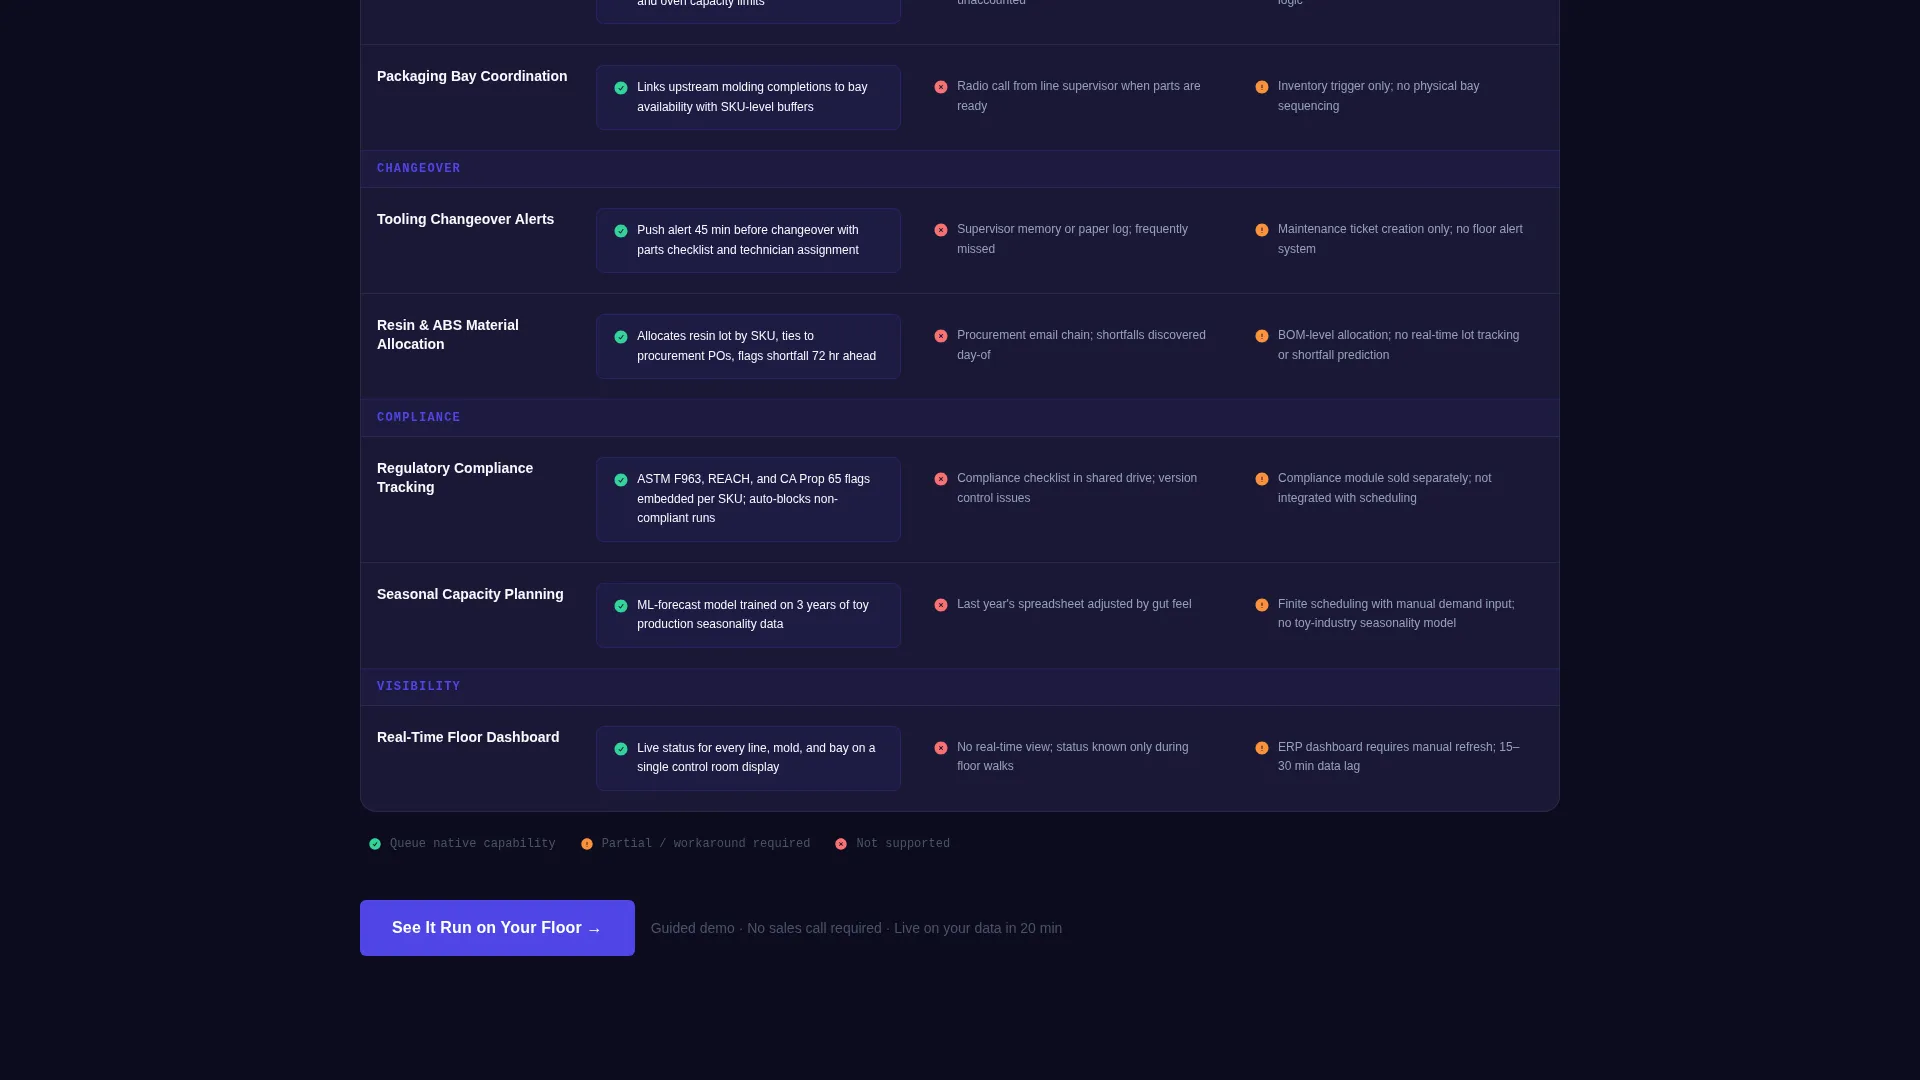The height and width of the screenshot is (1080, 1920).
Task: Click Resin & ABS Material Allocation title
Action: (x=448, y=335)
